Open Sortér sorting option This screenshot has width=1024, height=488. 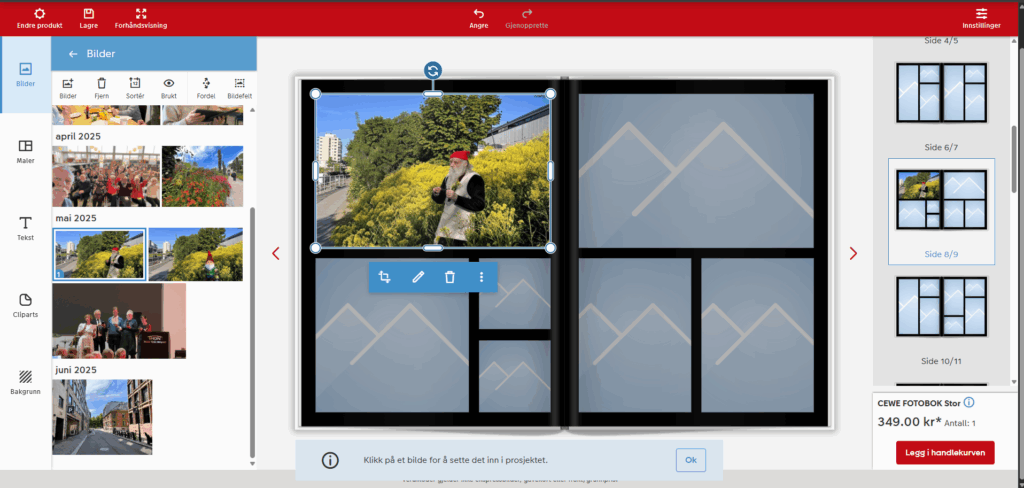(x=135, y=88)
